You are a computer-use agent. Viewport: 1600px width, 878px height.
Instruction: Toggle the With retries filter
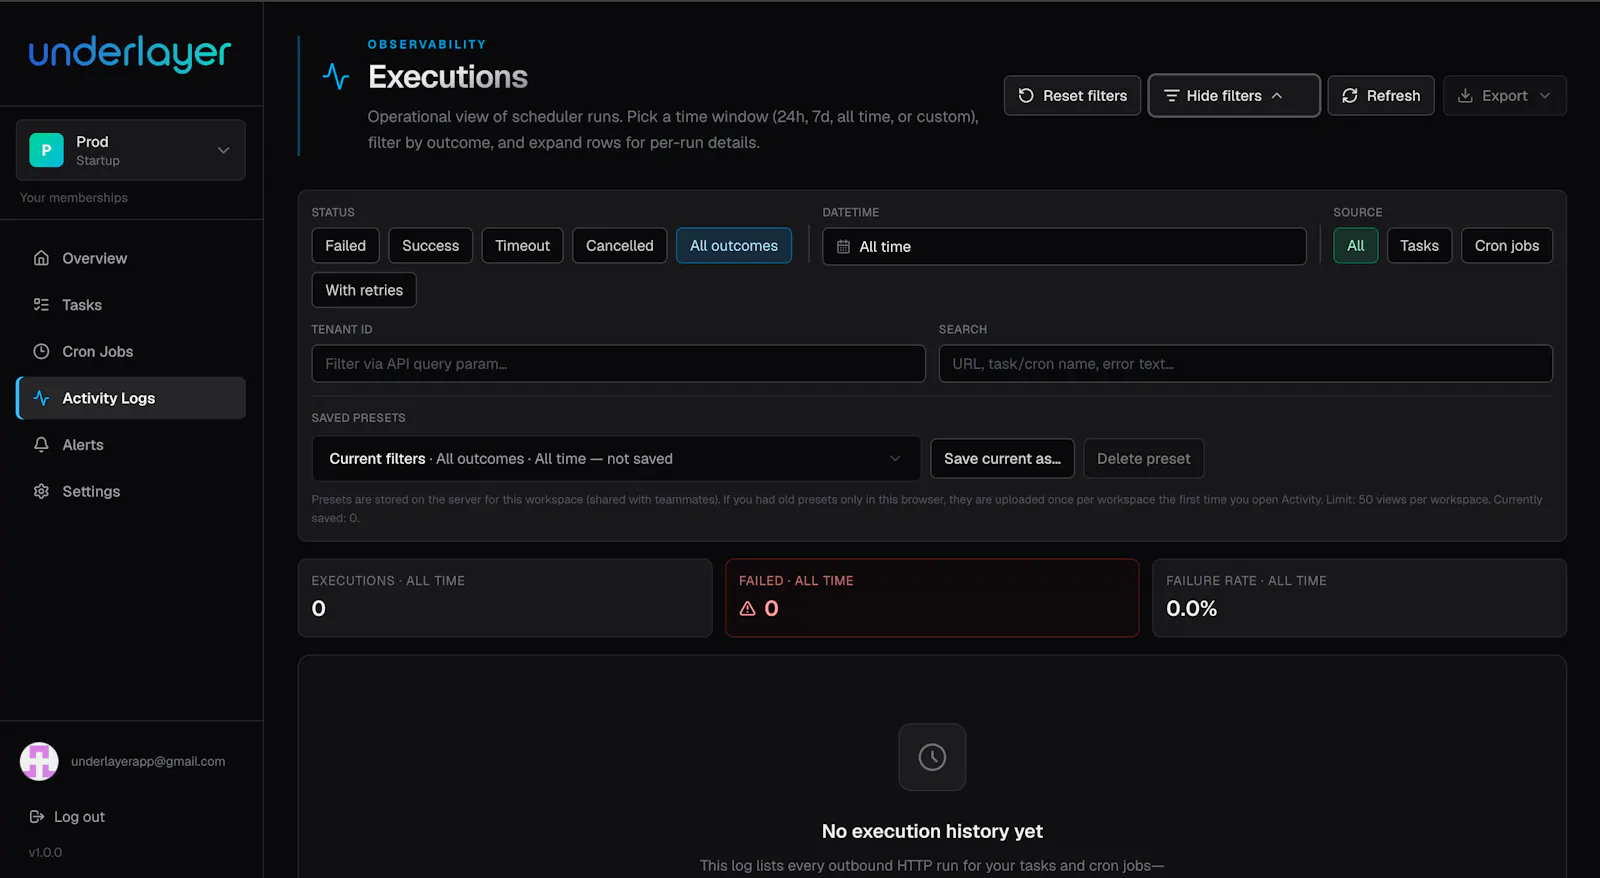point(364,290)
